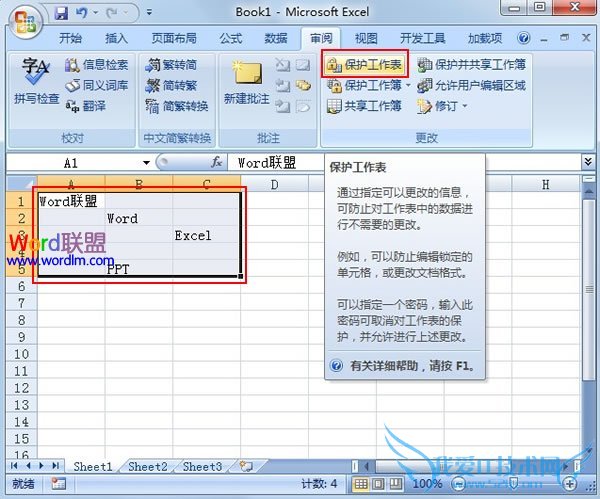Image resolution: width=600 pixels, height=499 pixels.
Task: Click the vertical scrollbar thumb
Action: 589,289
